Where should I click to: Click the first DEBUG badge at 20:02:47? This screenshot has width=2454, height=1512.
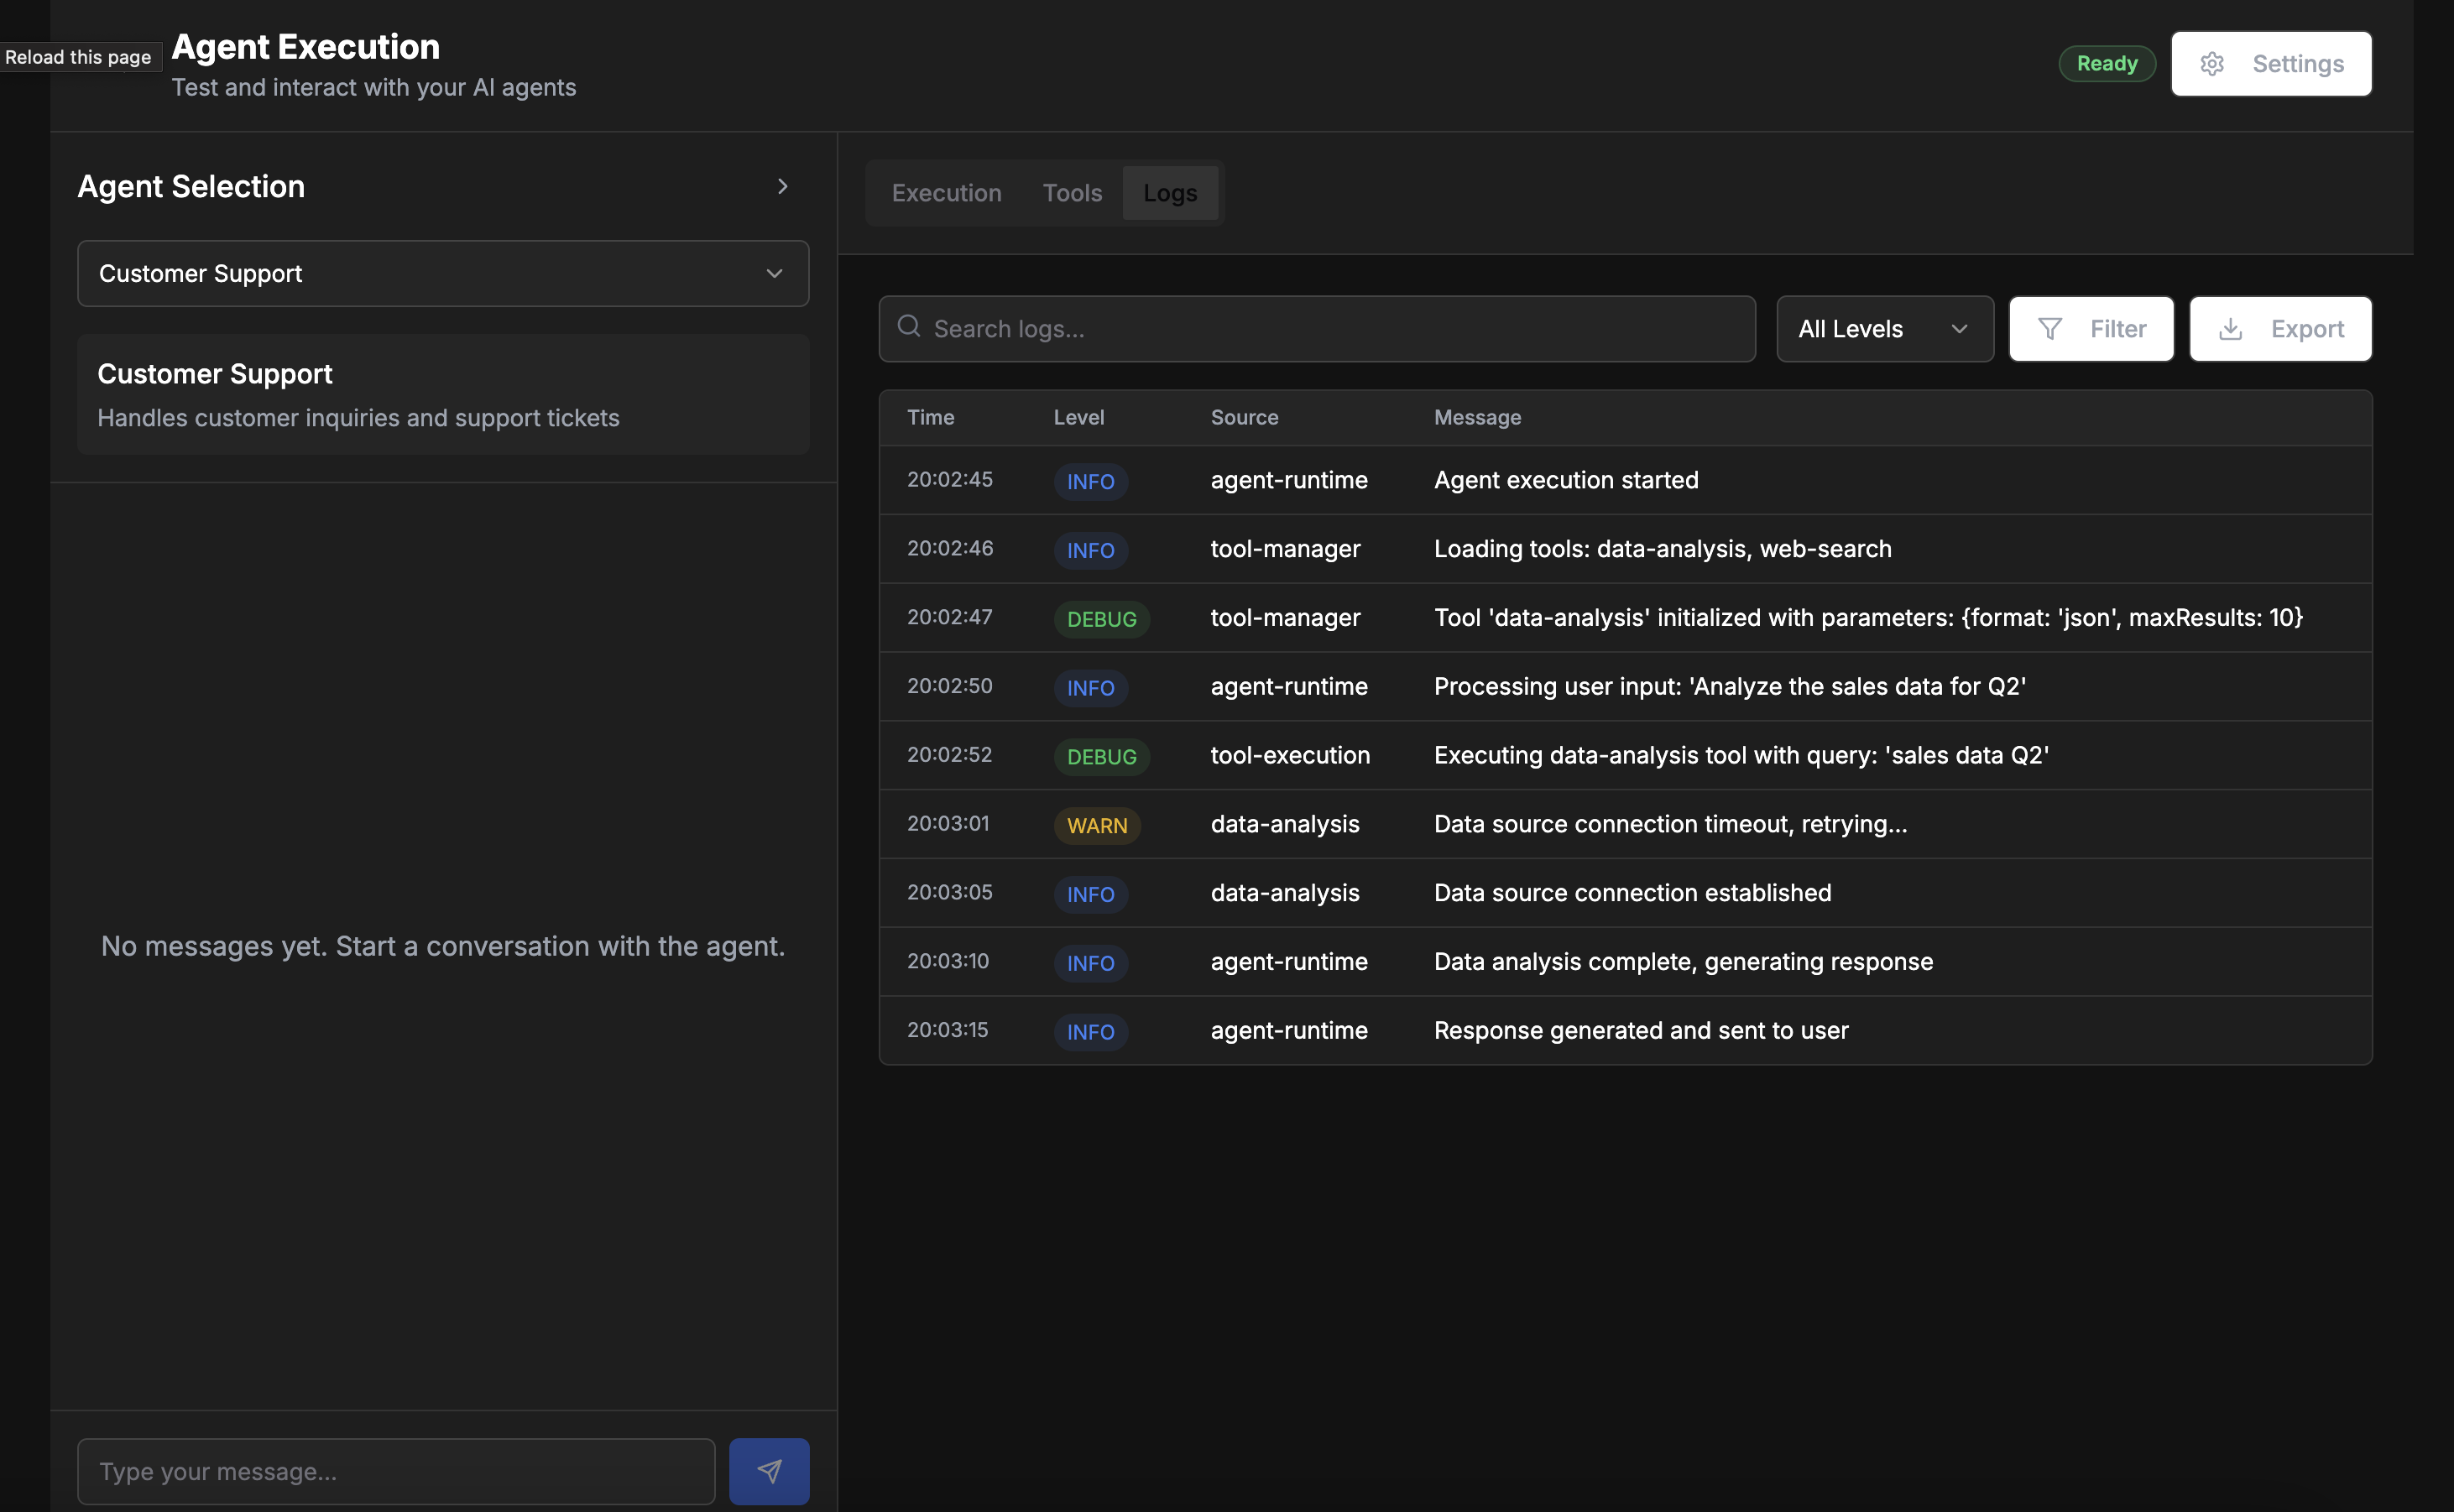click(x=1101, y=619)
